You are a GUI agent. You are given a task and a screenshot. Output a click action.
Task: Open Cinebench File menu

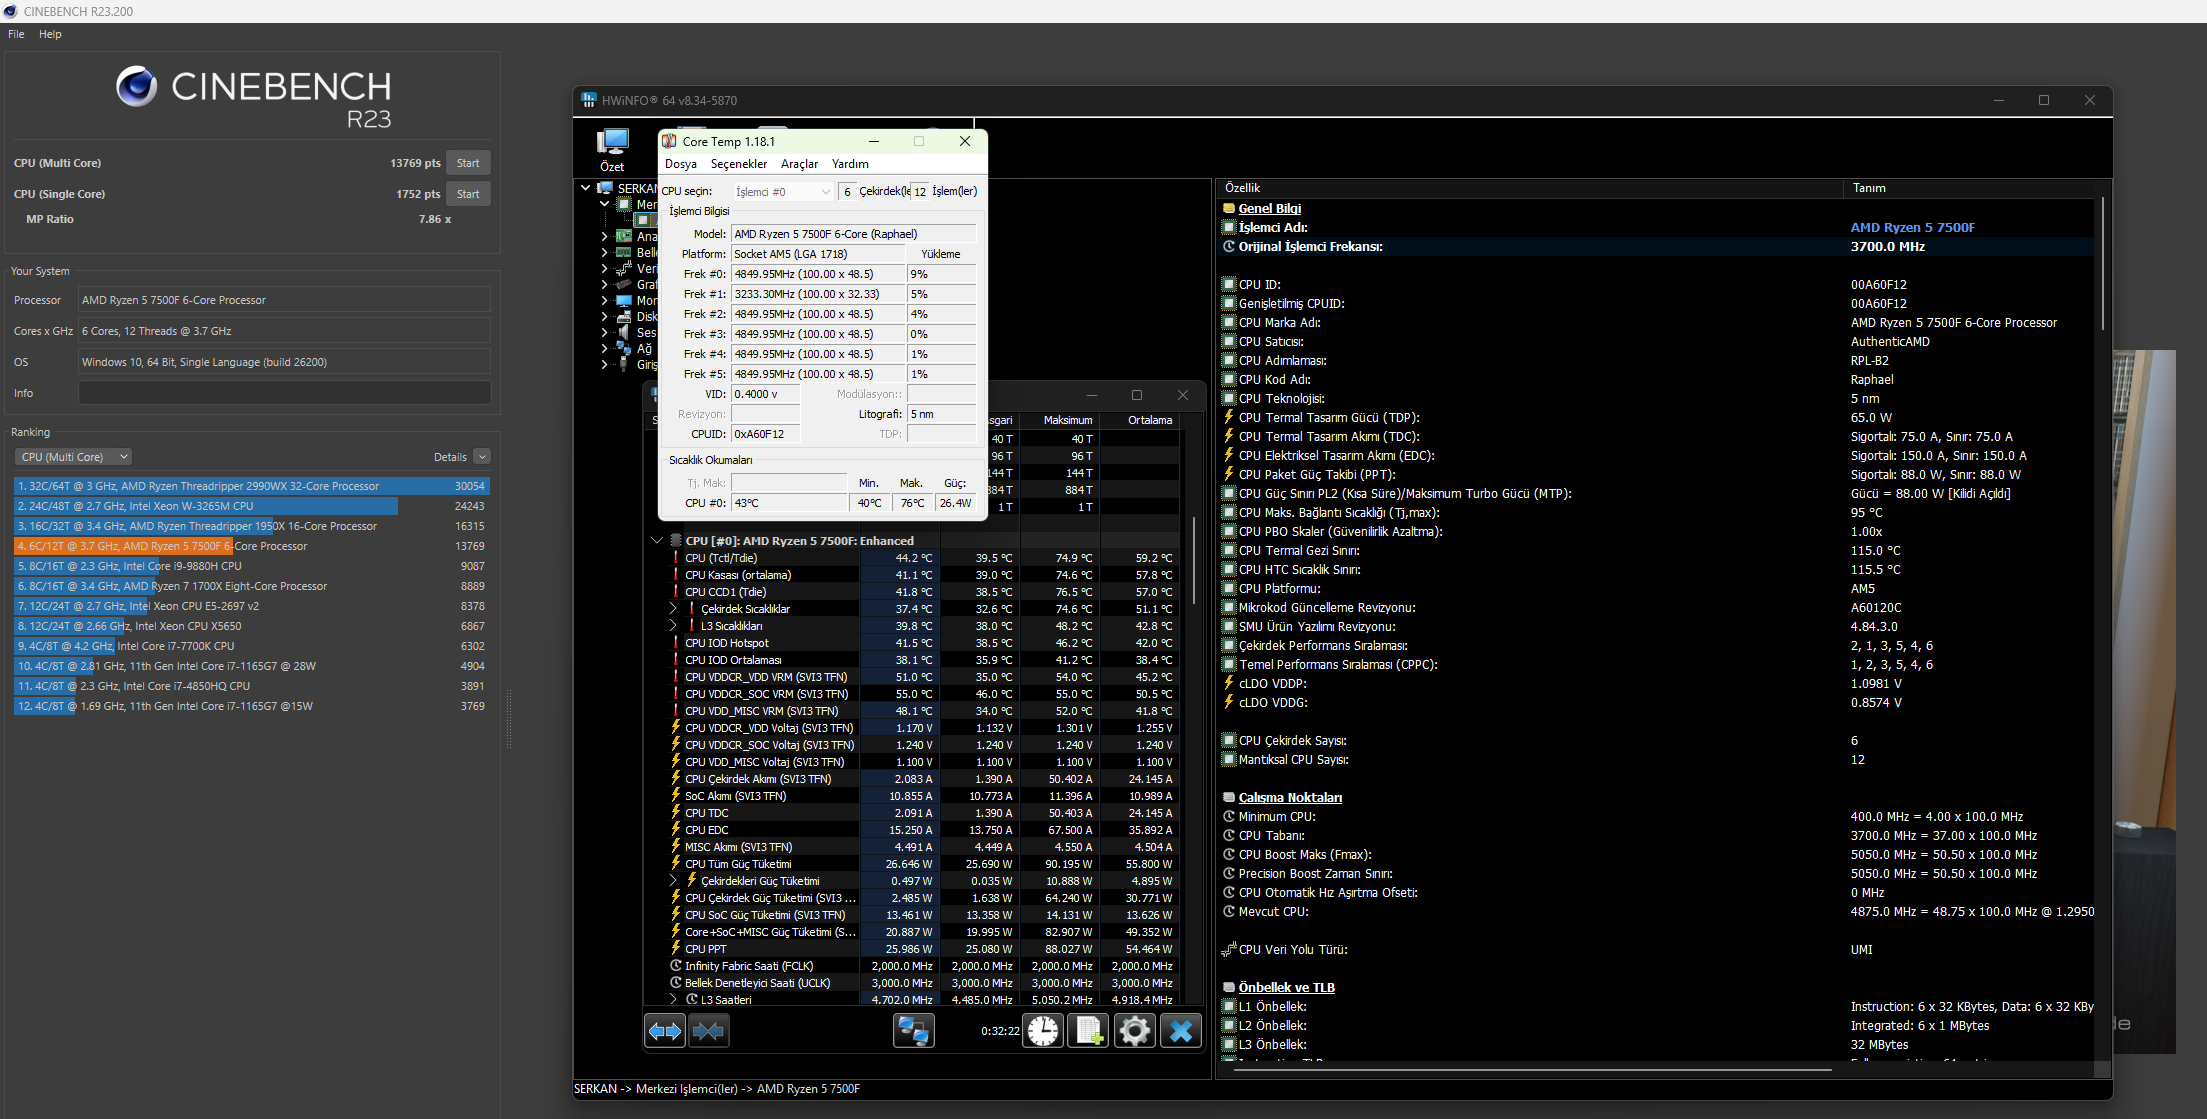click(x=16, y=34)
